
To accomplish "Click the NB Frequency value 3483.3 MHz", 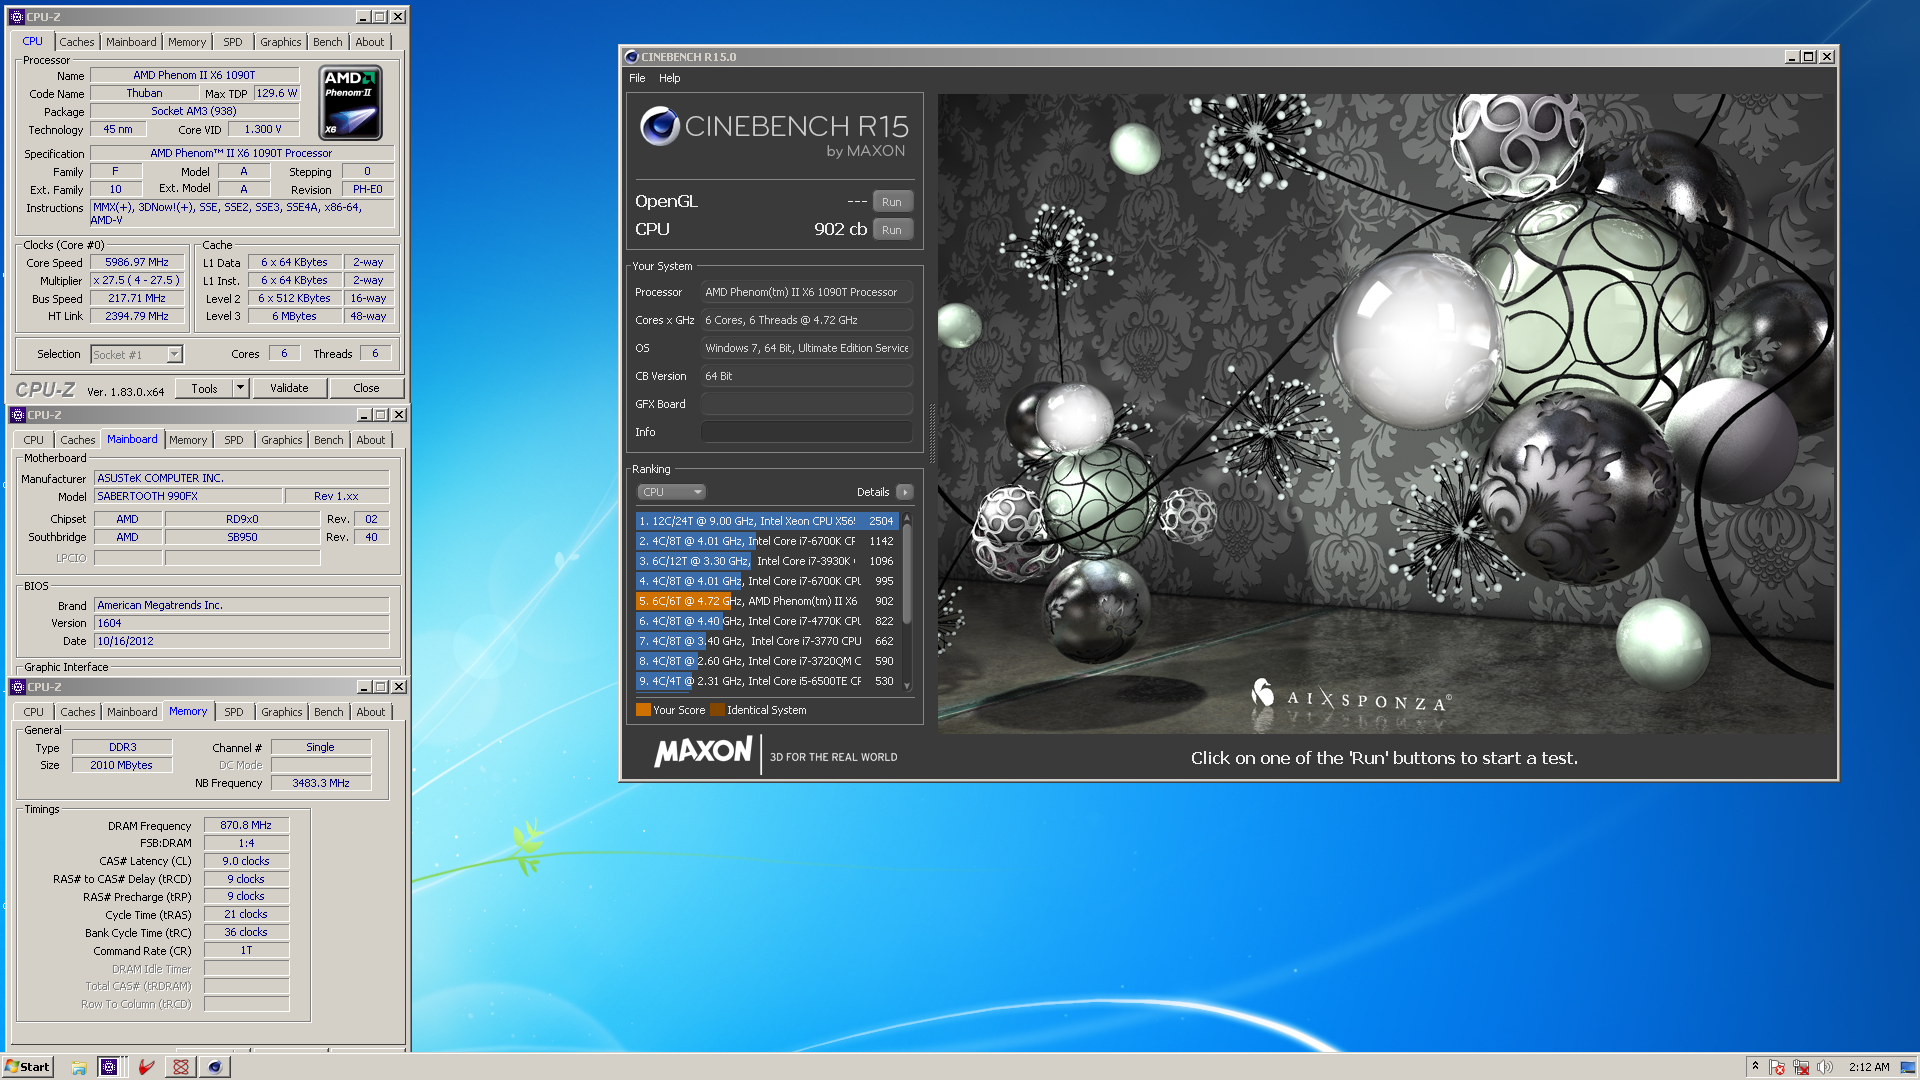I will coord(321,783).
